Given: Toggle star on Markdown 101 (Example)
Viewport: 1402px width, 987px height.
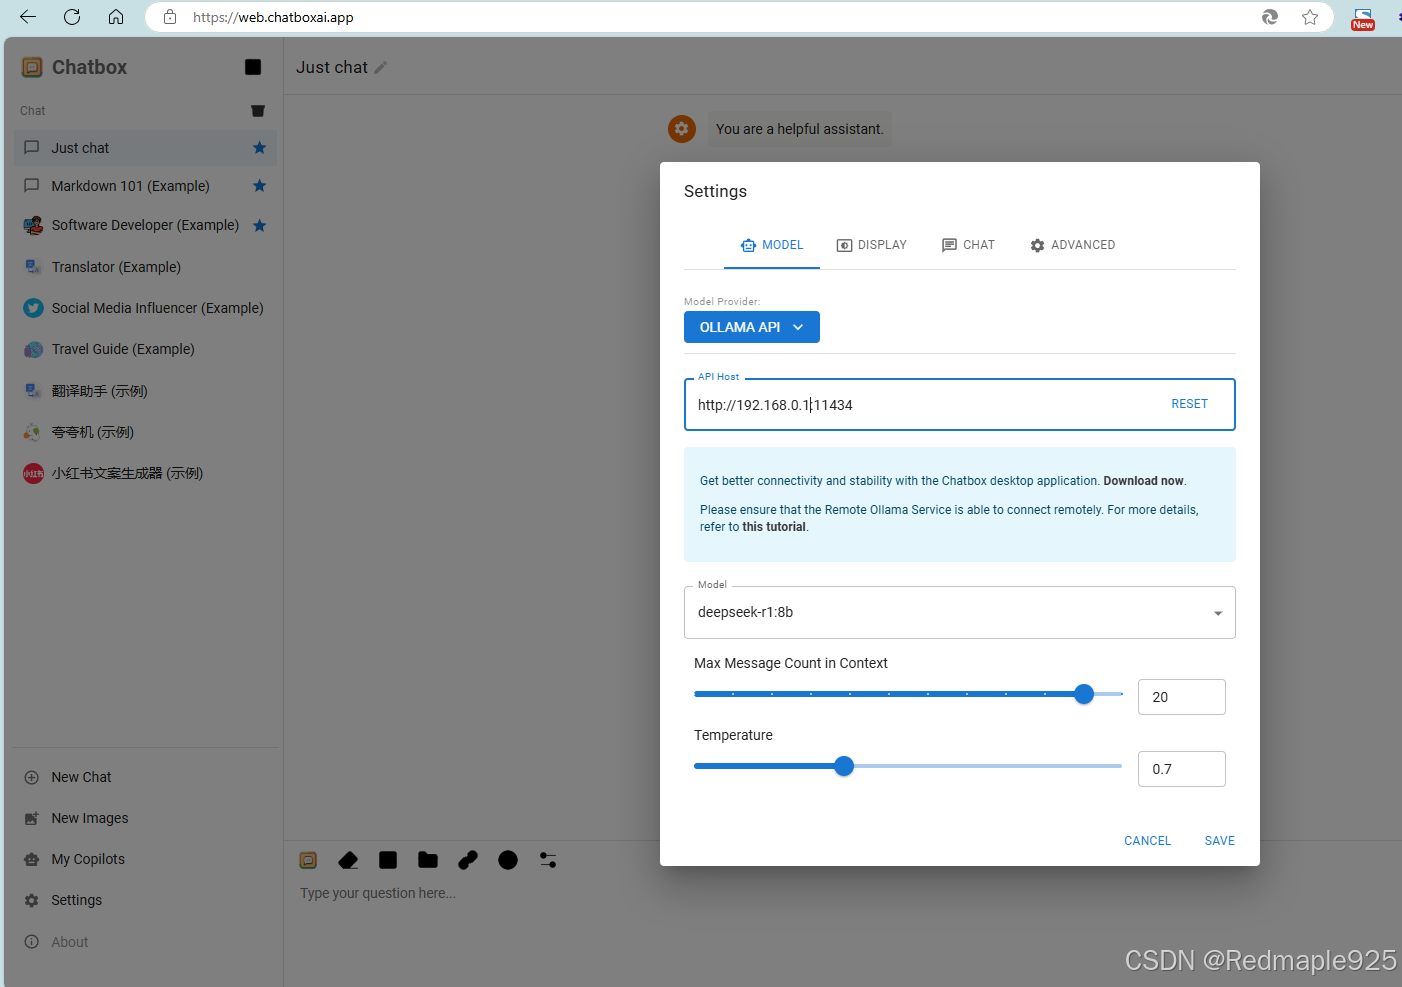Looking at the screenshot, I should coord(259,186).
